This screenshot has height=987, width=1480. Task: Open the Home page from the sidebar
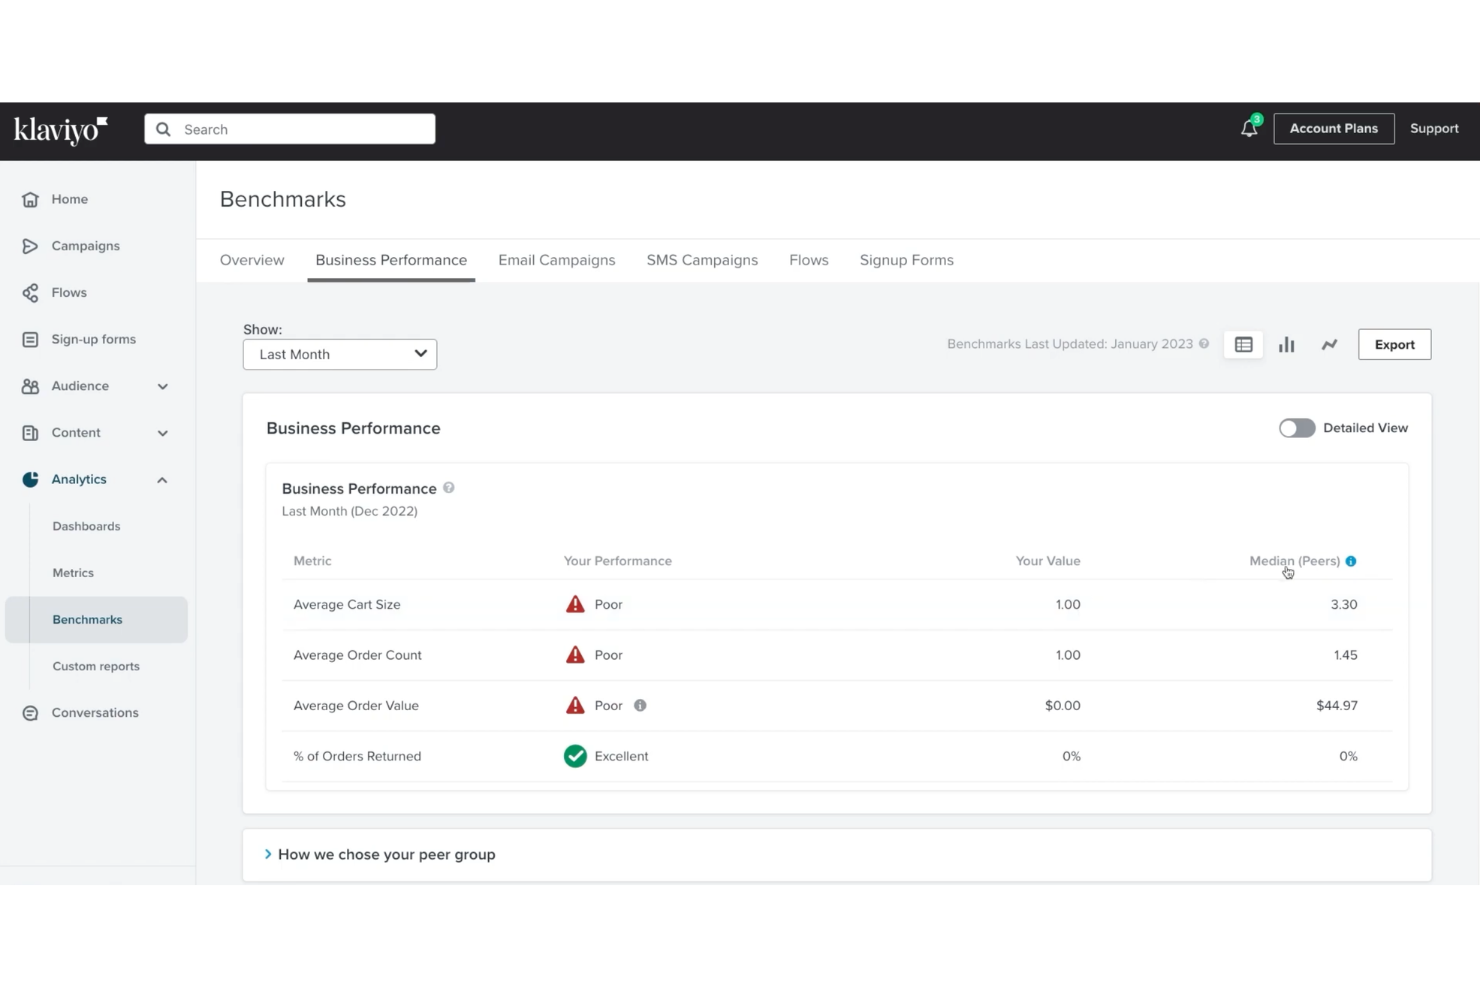69,199
